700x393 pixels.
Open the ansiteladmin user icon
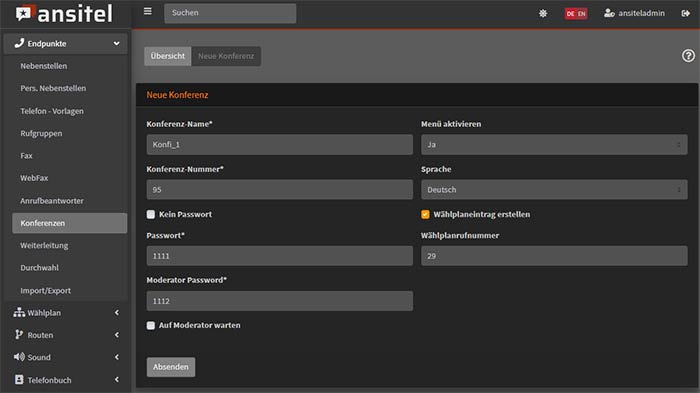click(x=609, y=13)
